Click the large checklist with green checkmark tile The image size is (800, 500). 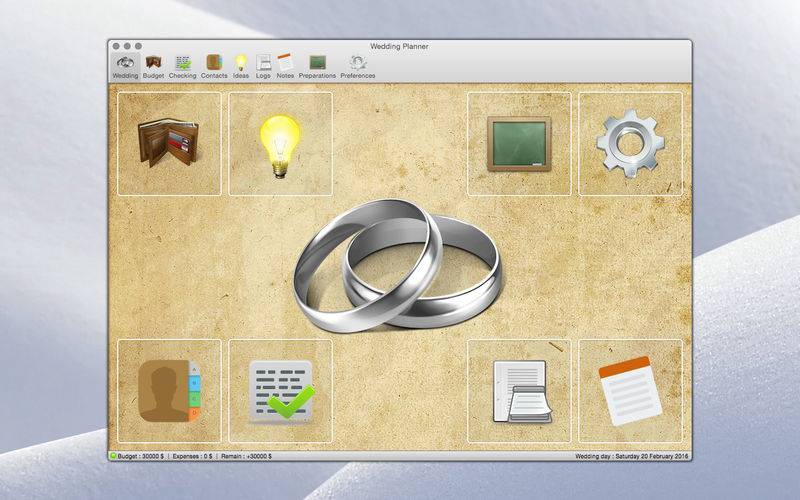click(281, 391)
